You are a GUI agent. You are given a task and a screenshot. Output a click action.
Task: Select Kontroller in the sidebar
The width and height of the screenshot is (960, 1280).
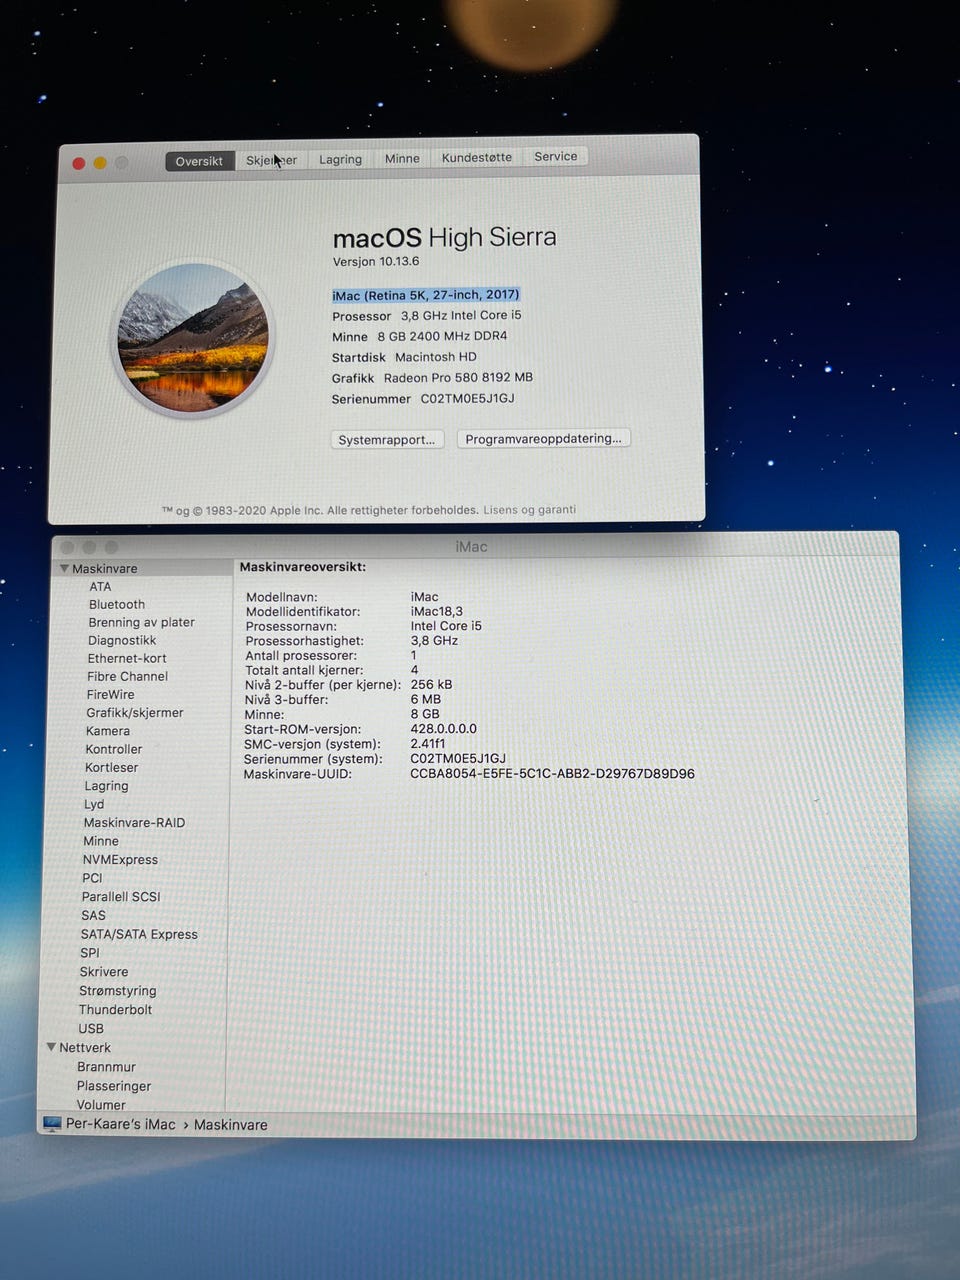click(x=113, y=749)
